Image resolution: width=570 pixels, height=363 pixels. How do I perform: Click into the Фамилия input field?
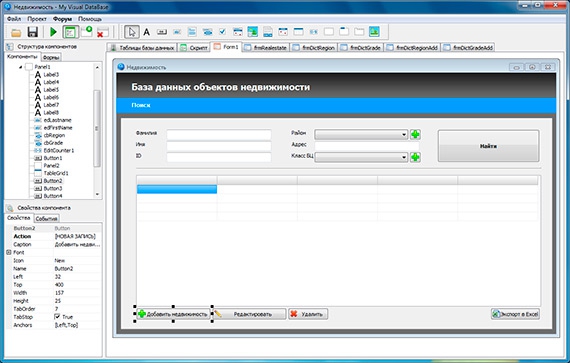coord(219,134)
